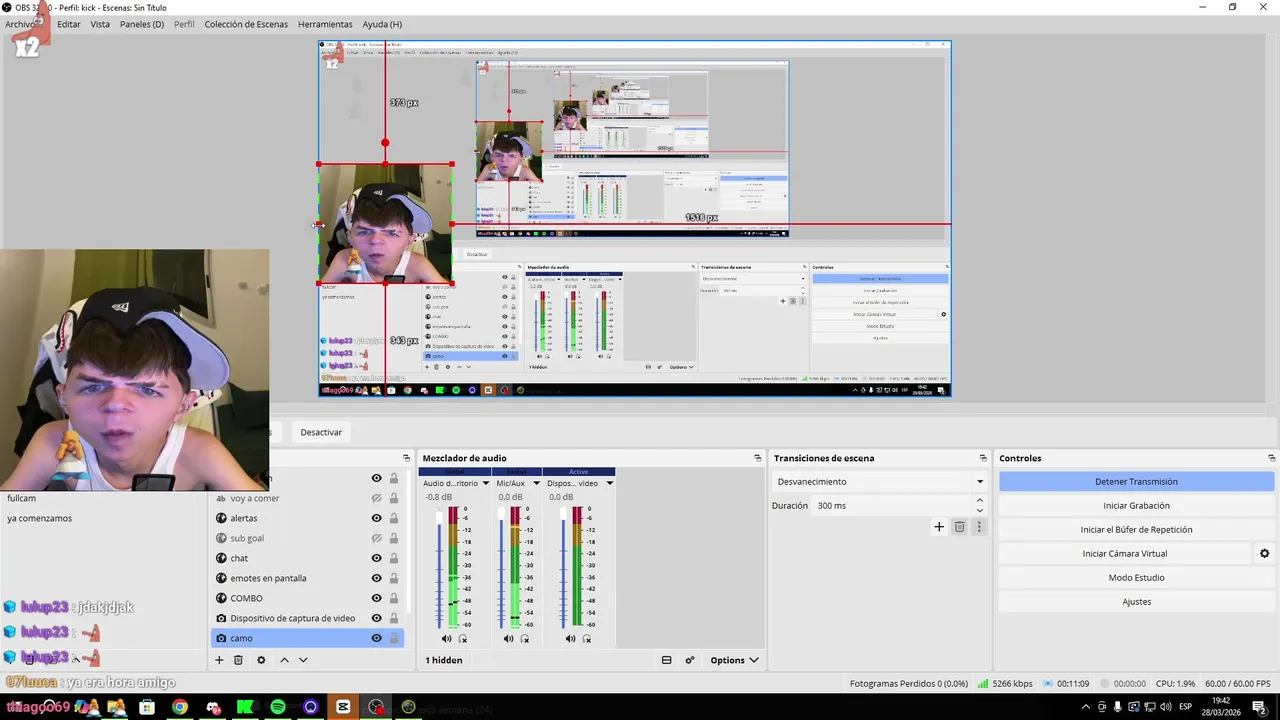Undock Mezclador de audio panel icon
Screen dimensions: 1280x720
click(x=758, y=458)
